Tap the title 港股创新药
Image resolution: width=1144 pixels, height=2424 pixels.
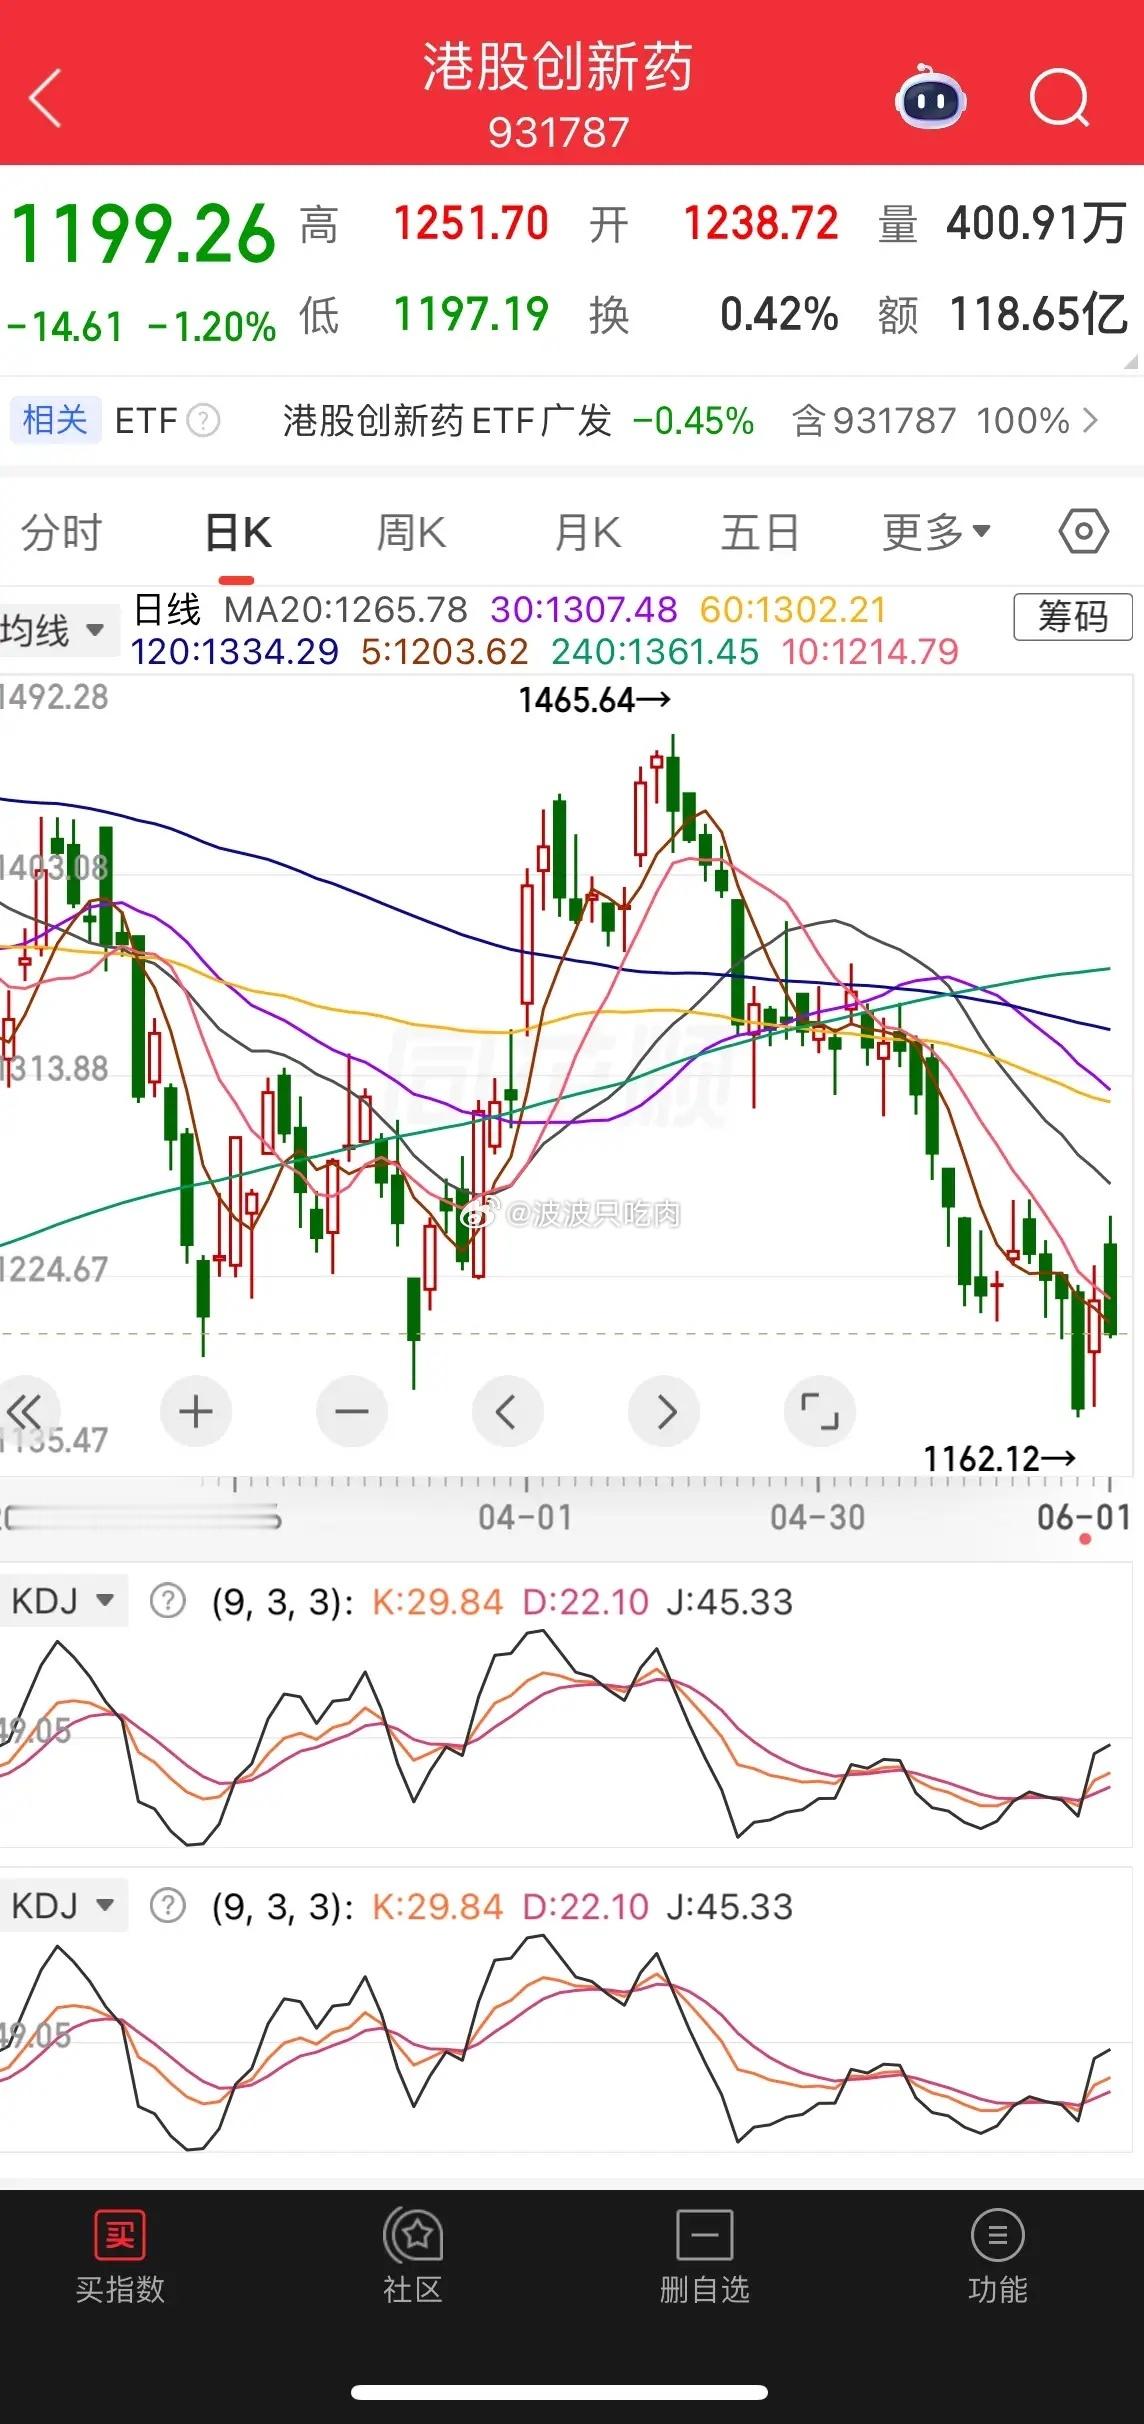558,67
